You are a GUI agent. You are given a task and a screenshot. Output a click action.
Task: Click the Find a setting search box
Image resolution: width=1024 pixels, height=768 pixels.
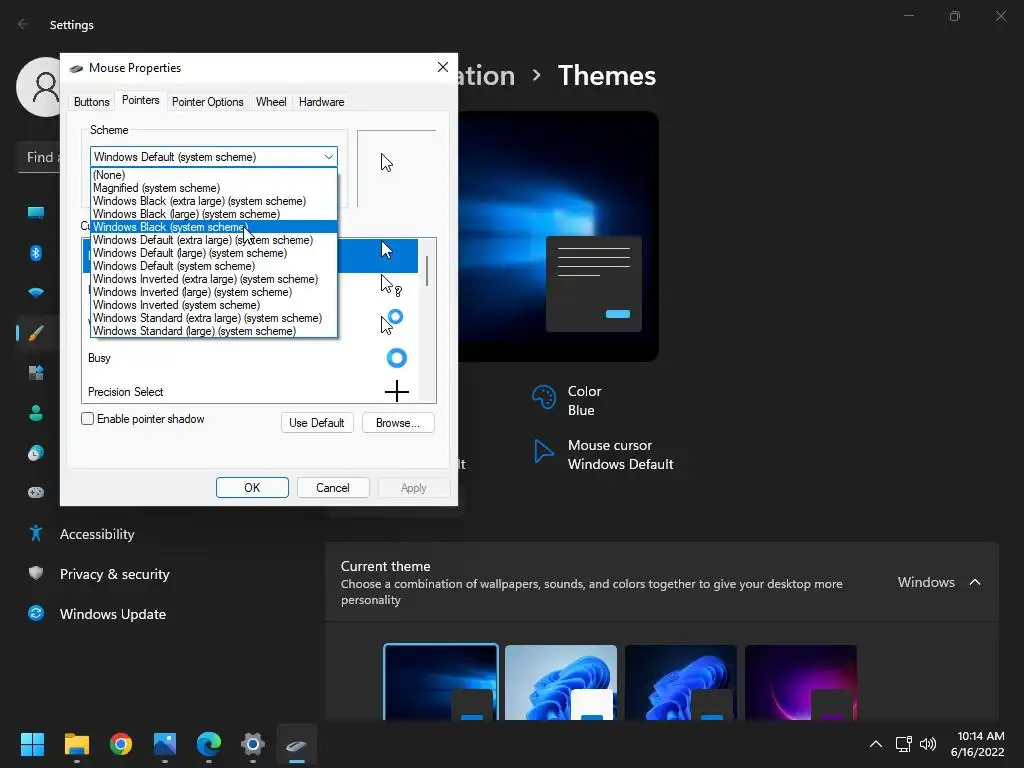(39, 157)
